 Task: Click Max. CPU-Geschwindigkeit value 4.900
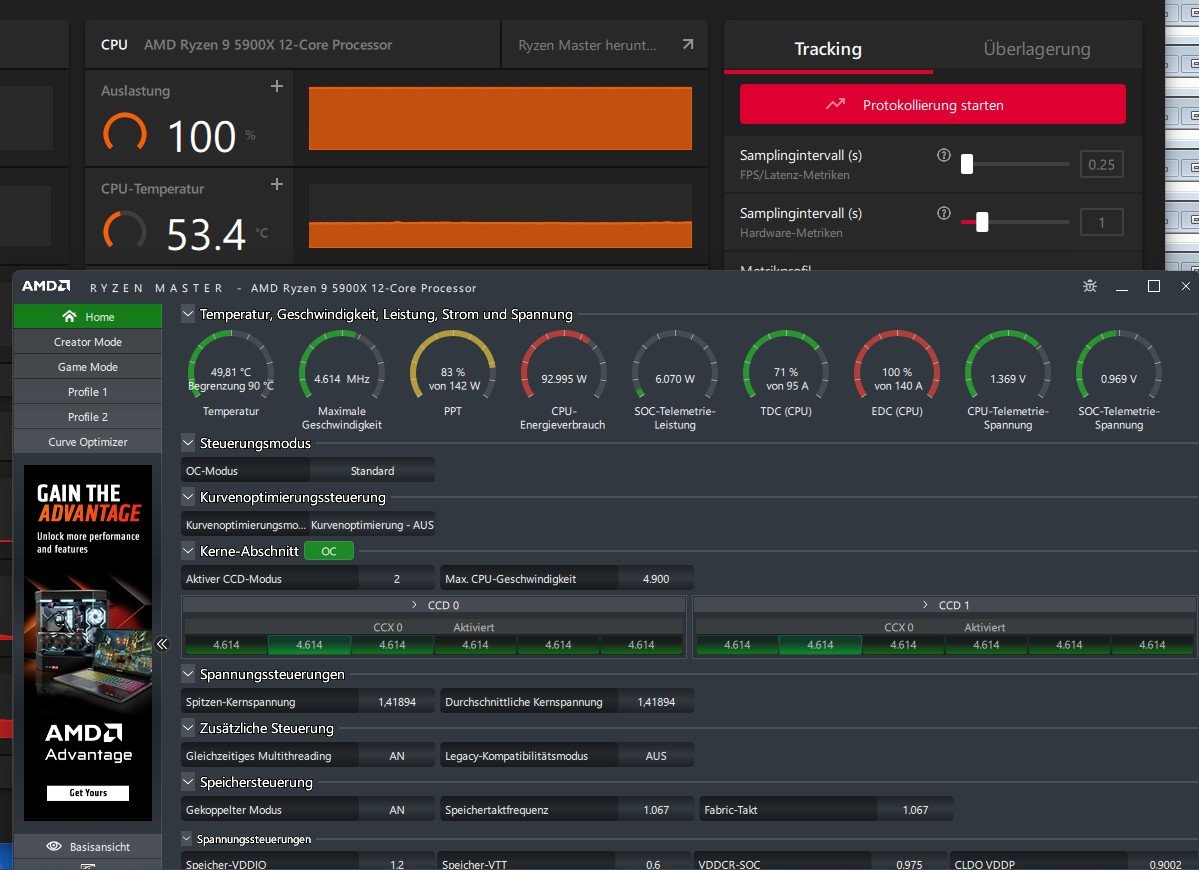[x=656, y=579]
